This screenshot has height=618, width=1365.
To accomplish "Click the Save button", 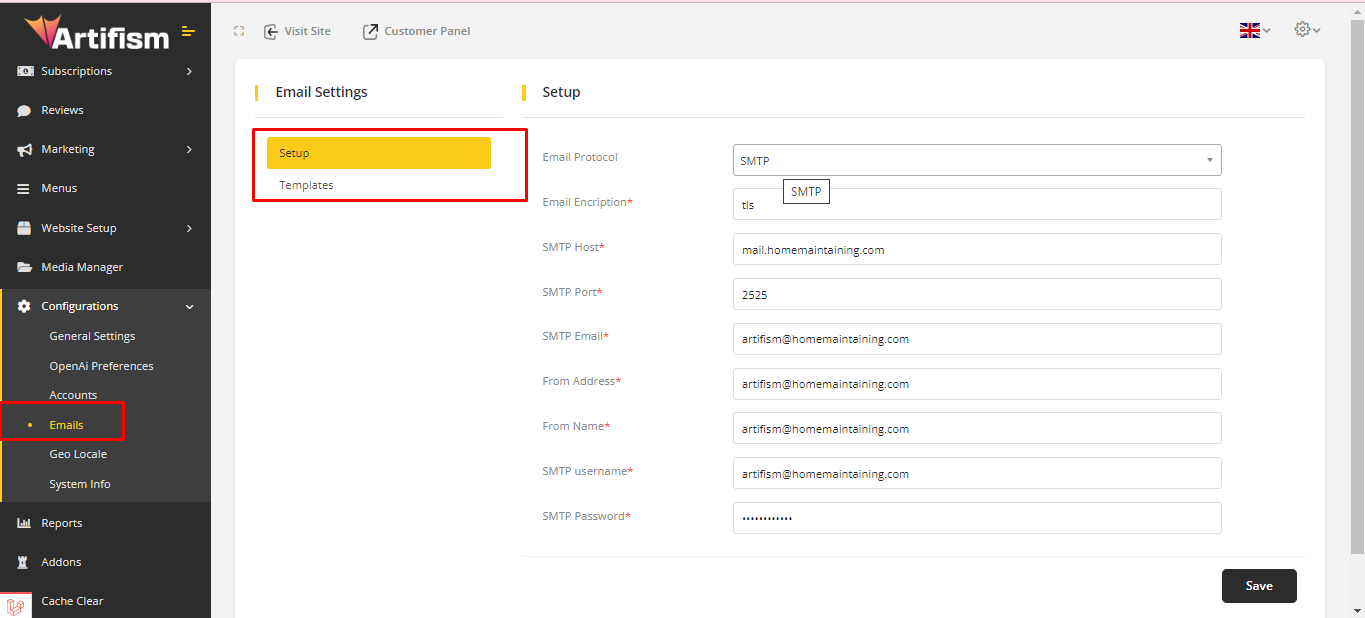I will 1258,586.
